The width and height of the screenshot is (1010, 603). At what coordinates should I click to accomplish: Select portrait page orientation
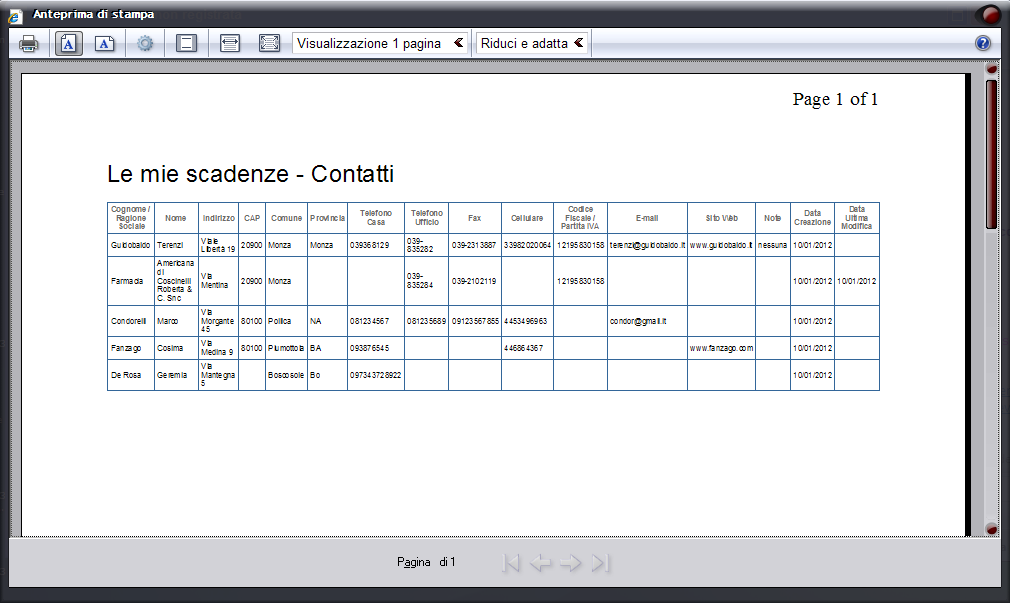(x=69, y=44)
